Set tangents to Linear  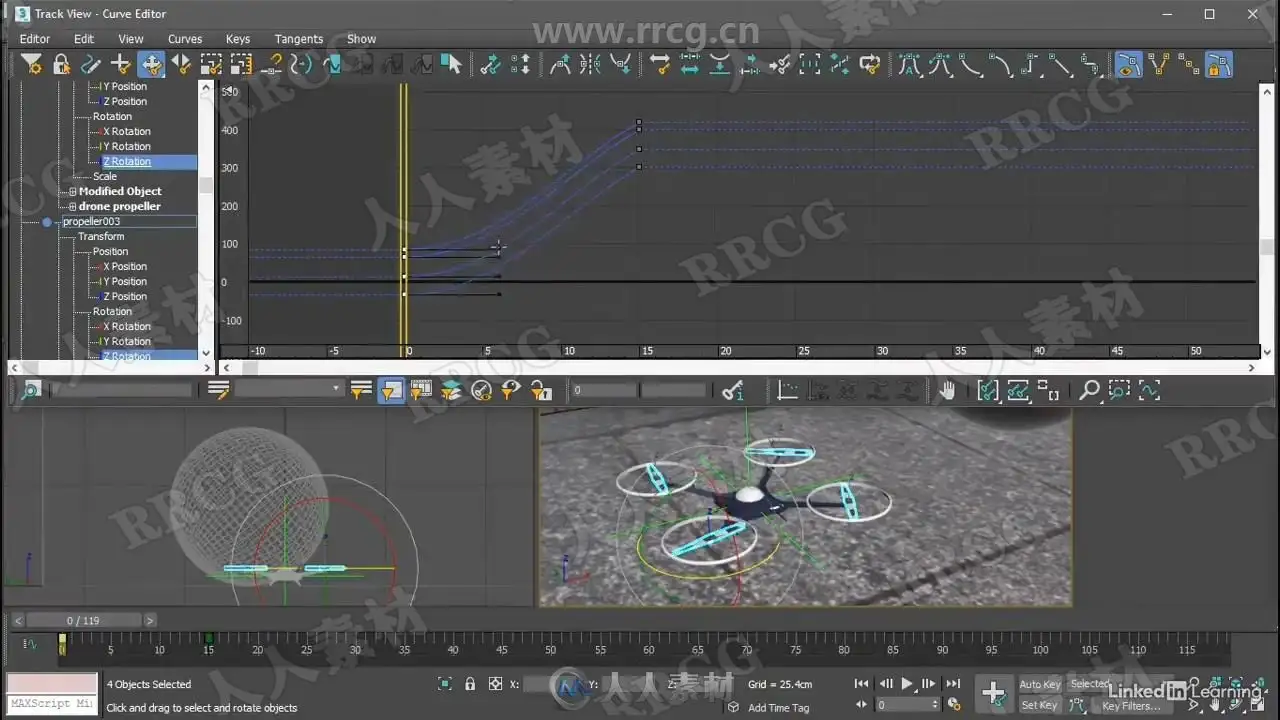[1060, 65]
